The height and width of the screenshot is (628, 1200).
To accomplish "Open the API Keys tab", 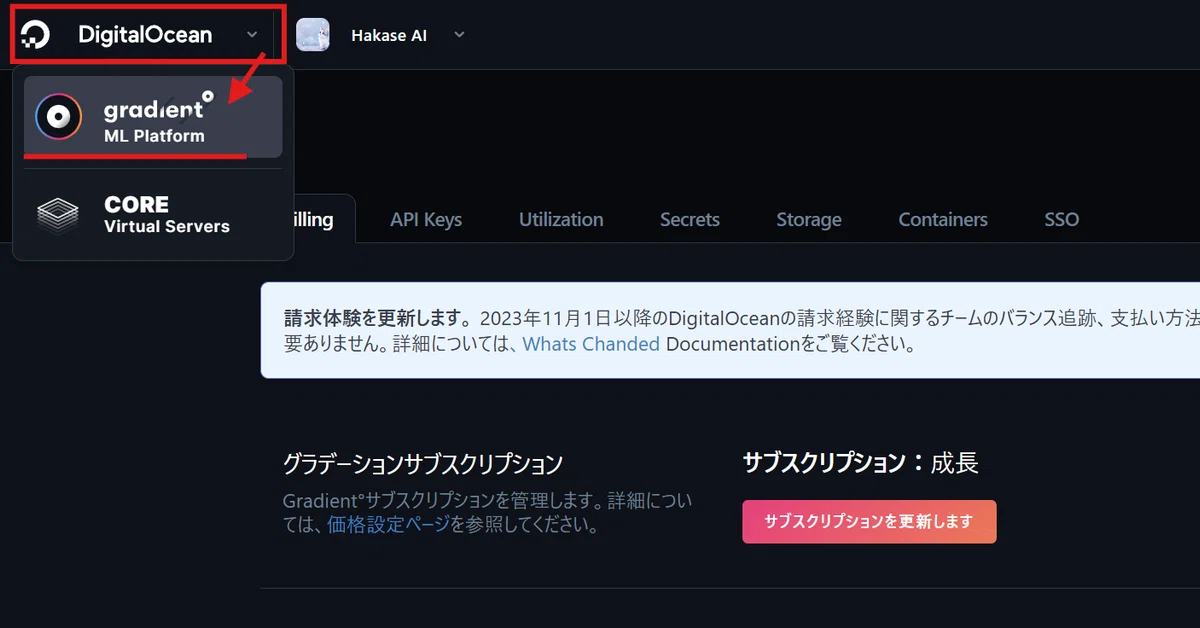I will (426, 219).
